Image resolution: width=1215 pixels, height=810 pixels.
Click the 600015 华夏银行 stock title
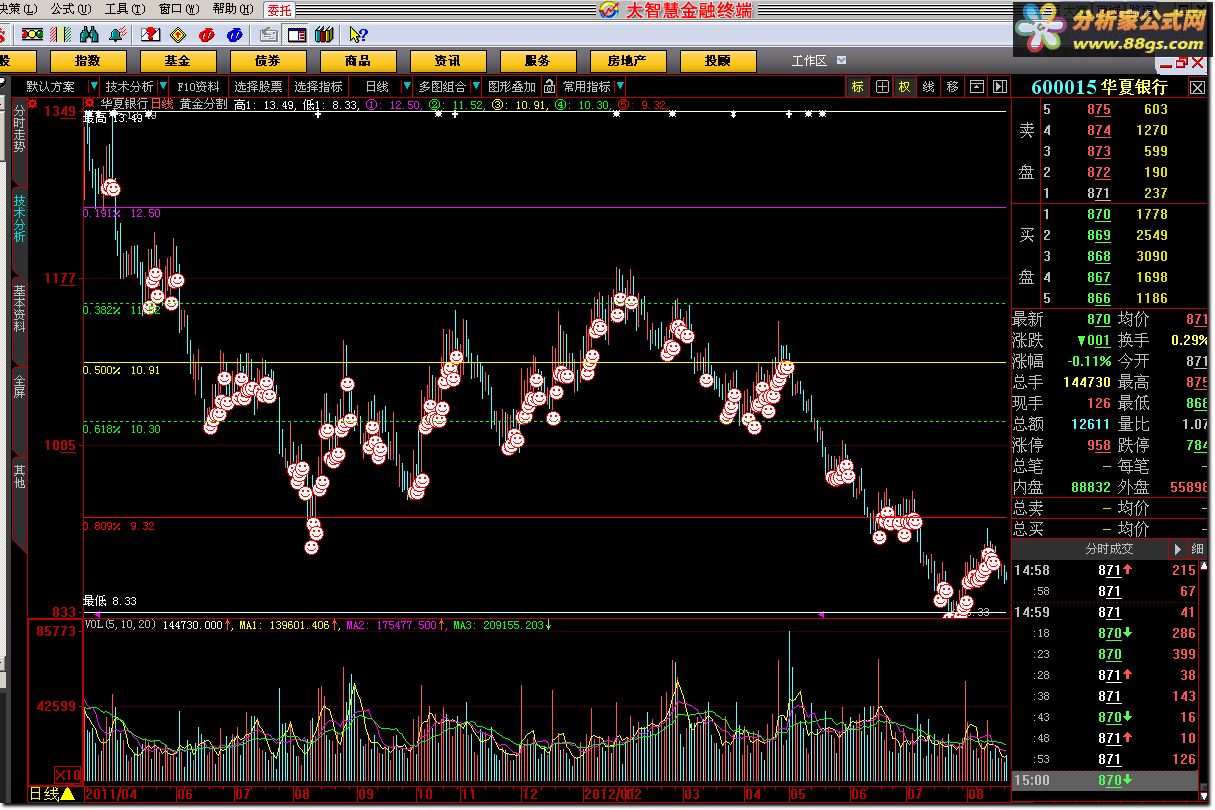coord(1099,87)
